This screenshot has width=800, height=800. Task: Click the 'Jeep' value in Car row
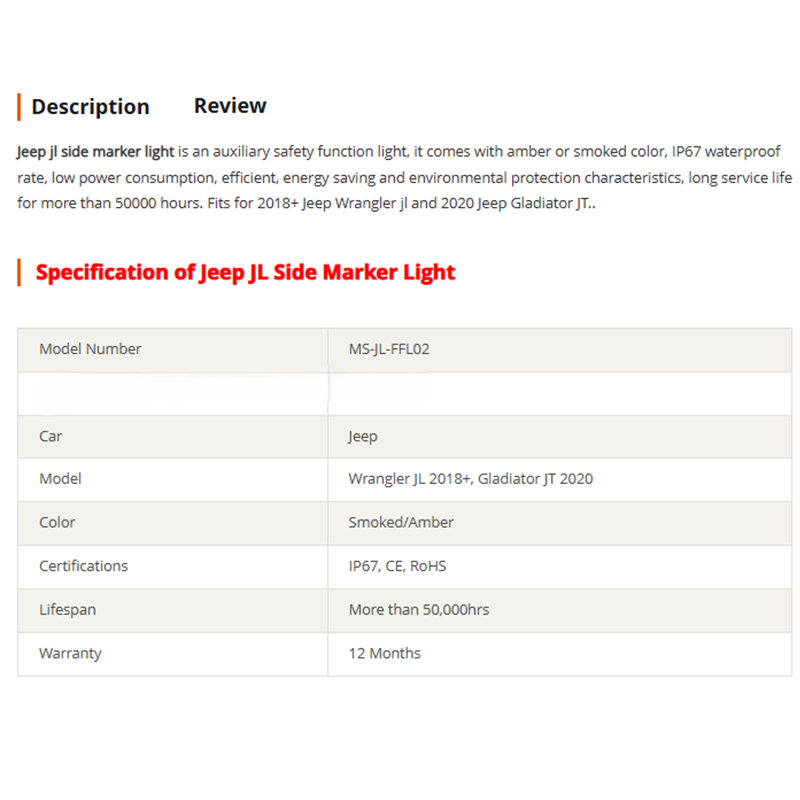pos(363,436)
